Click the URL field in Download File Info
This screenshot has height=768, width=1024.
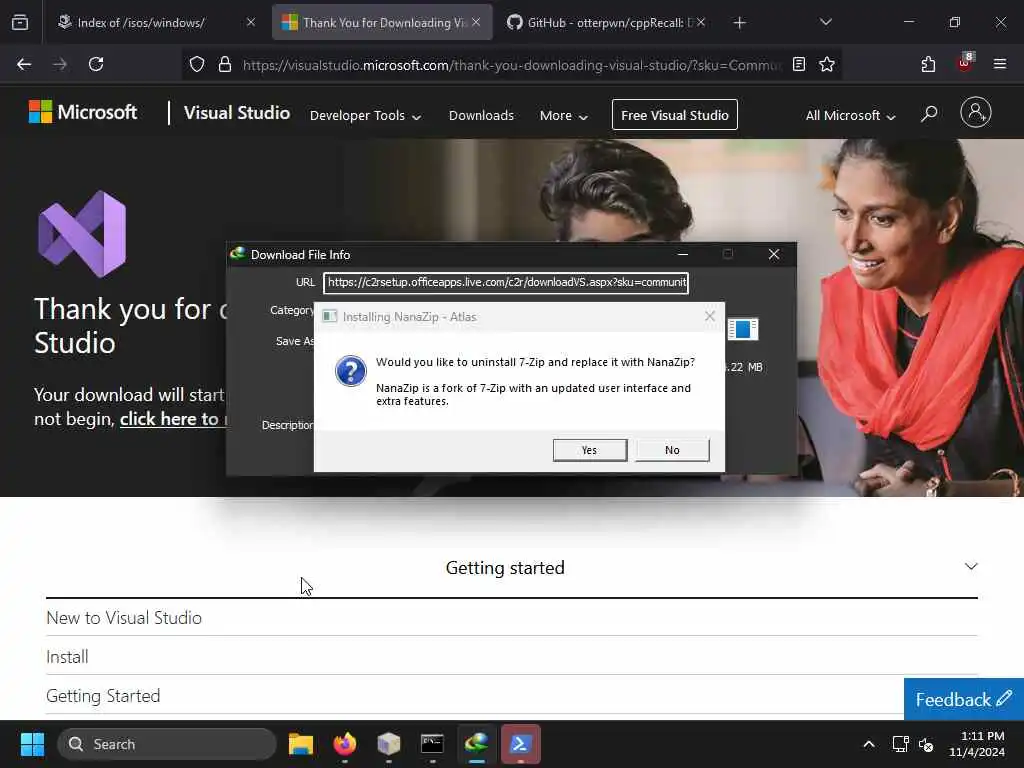[x=506, y=282]
